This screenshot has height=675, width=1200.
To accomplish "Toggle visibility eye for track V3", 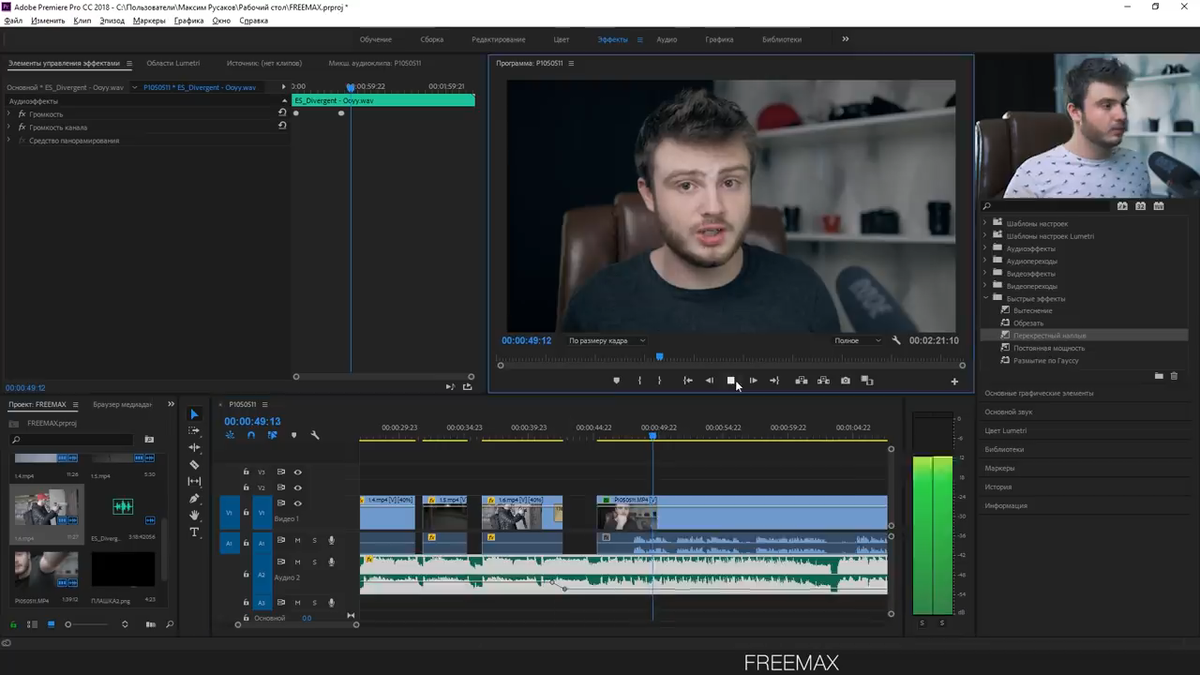I will point(298,472).
